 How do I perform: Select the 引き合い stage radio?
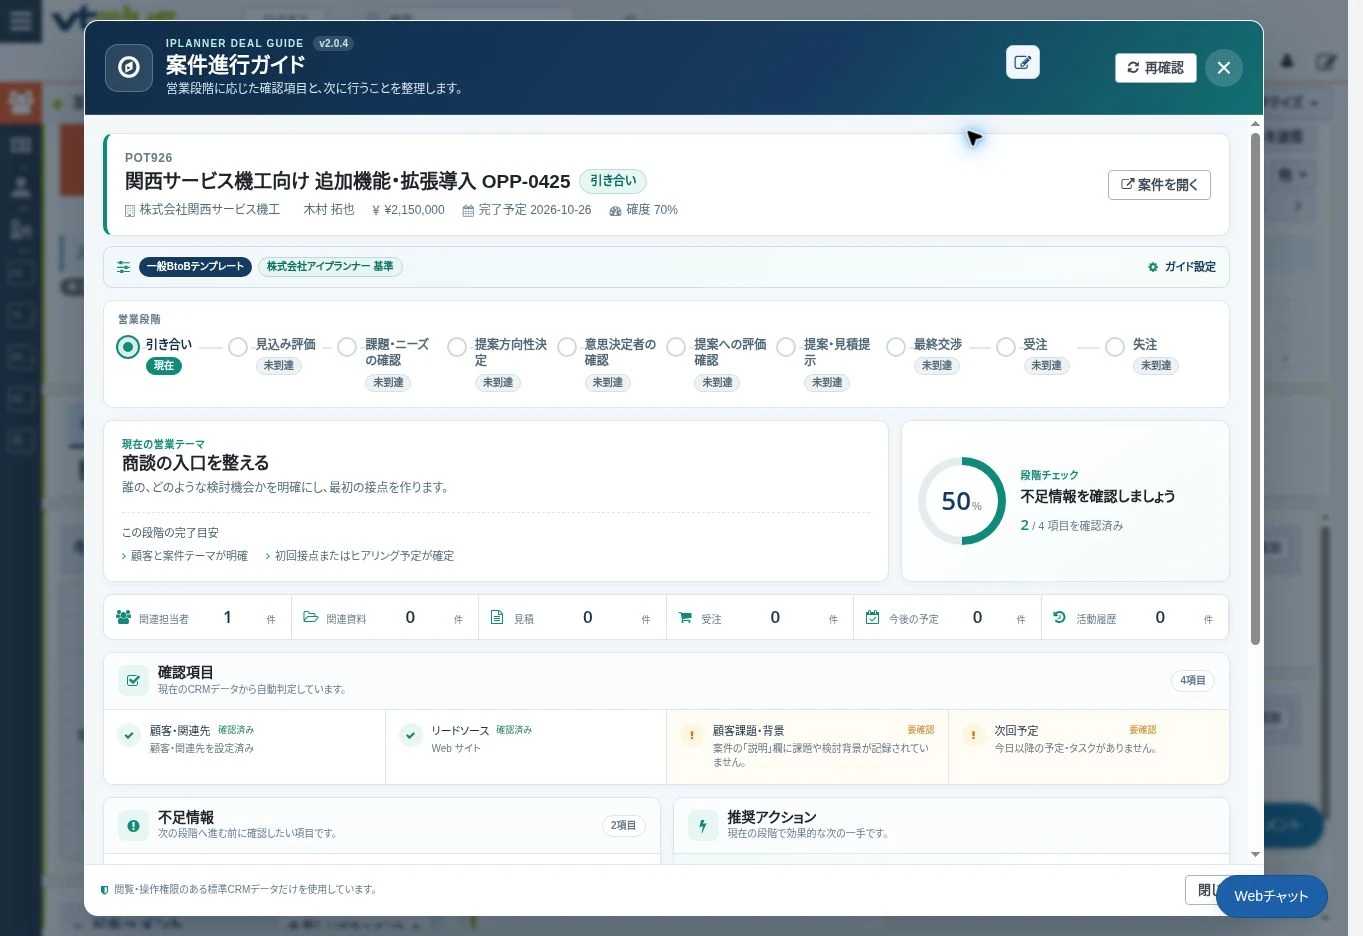pyautogui.click(x=128, y=347)
